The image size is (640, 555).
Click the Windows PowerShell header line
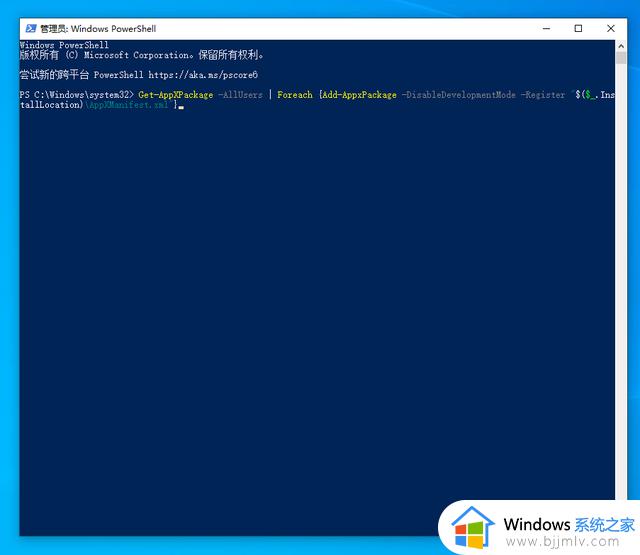[64, 45]
